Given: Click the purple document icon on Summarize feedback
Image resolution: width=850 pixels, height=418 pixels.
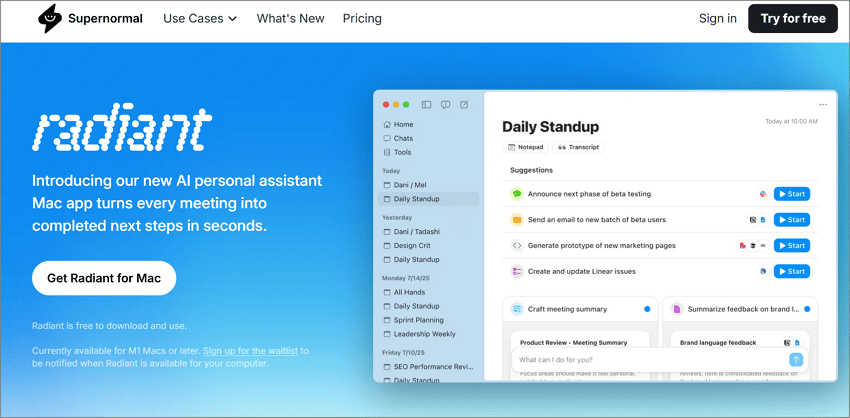Looking at the screenshot, I should [677, 309].
